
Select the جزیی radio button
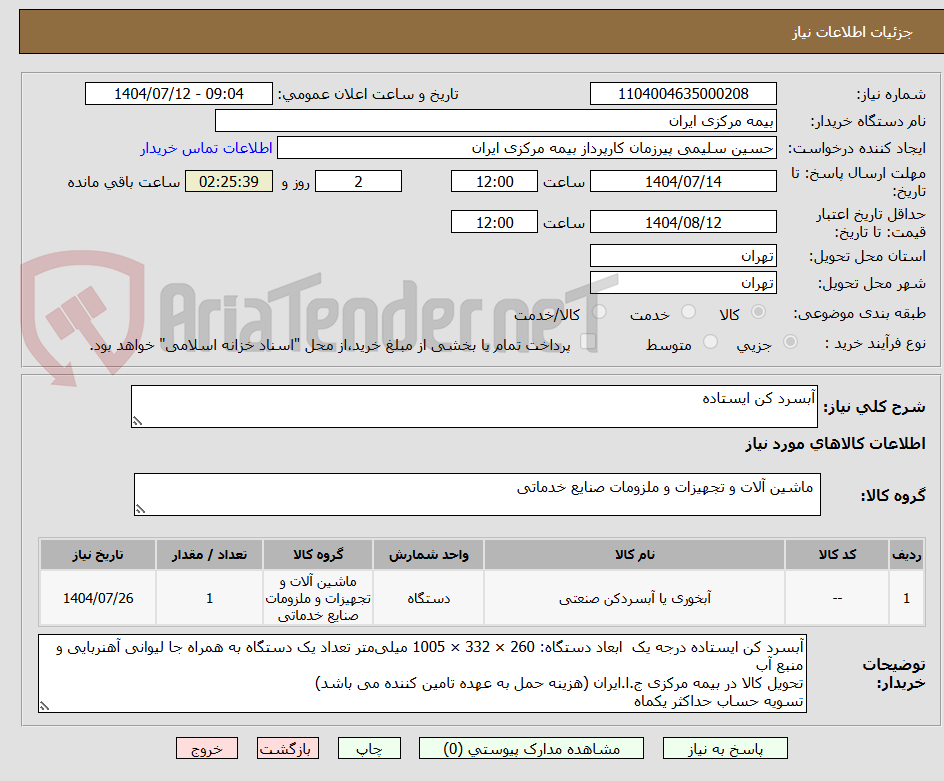(x=789, y=343)
